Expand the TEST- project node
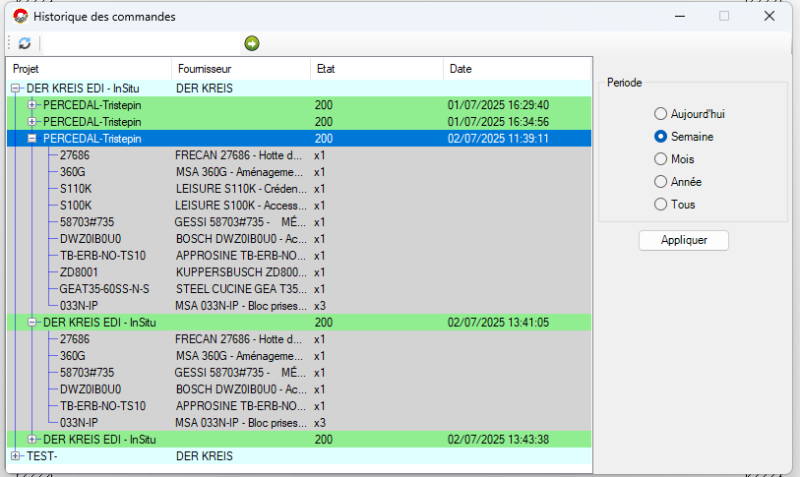The width and height of the screenshot is (800, 477). (16, 456)
